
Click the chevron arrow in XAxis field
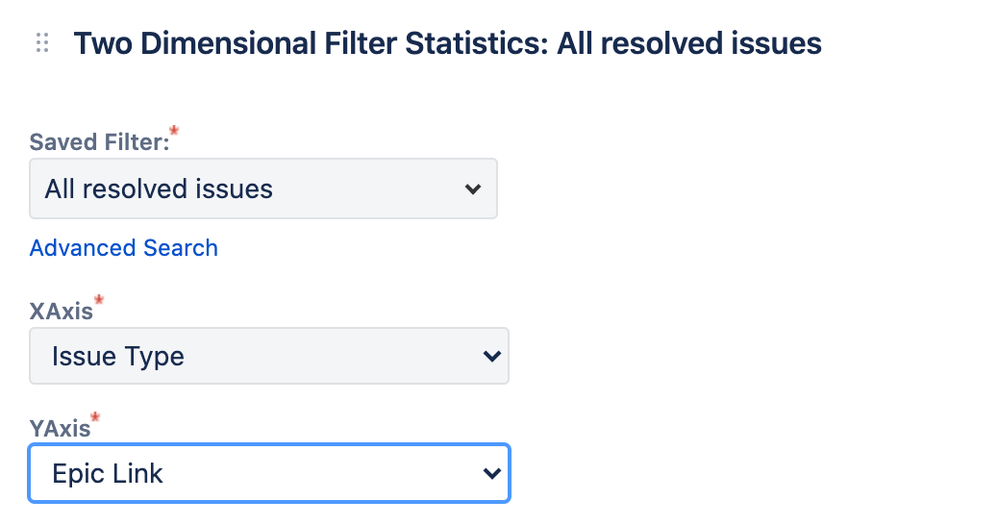coord(491,356)
